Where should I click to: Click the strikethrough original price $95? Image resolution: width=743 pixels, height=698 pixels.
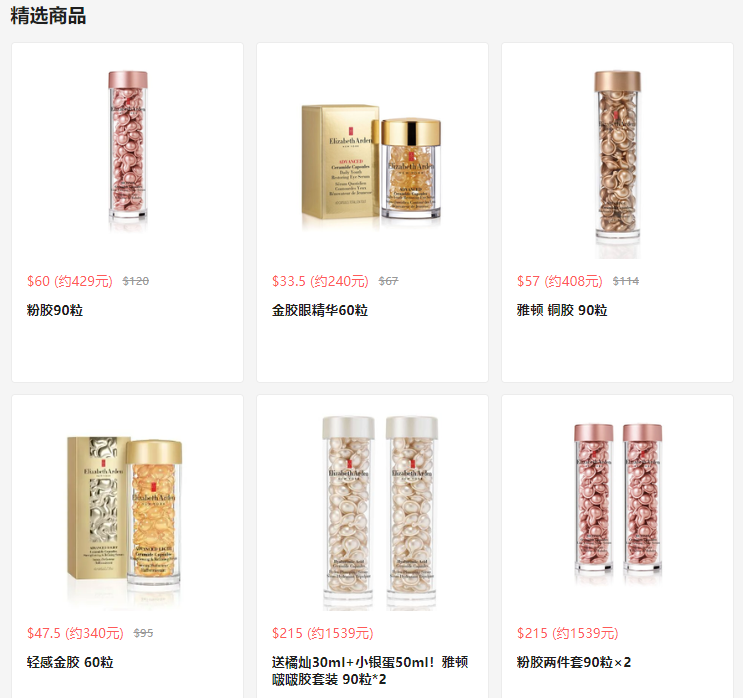point(143,633)
